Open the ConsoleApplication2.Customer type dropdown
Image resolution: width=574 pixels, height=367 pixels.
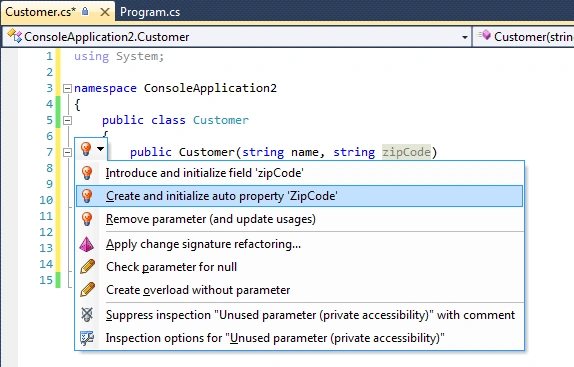[x=237, y=37]
